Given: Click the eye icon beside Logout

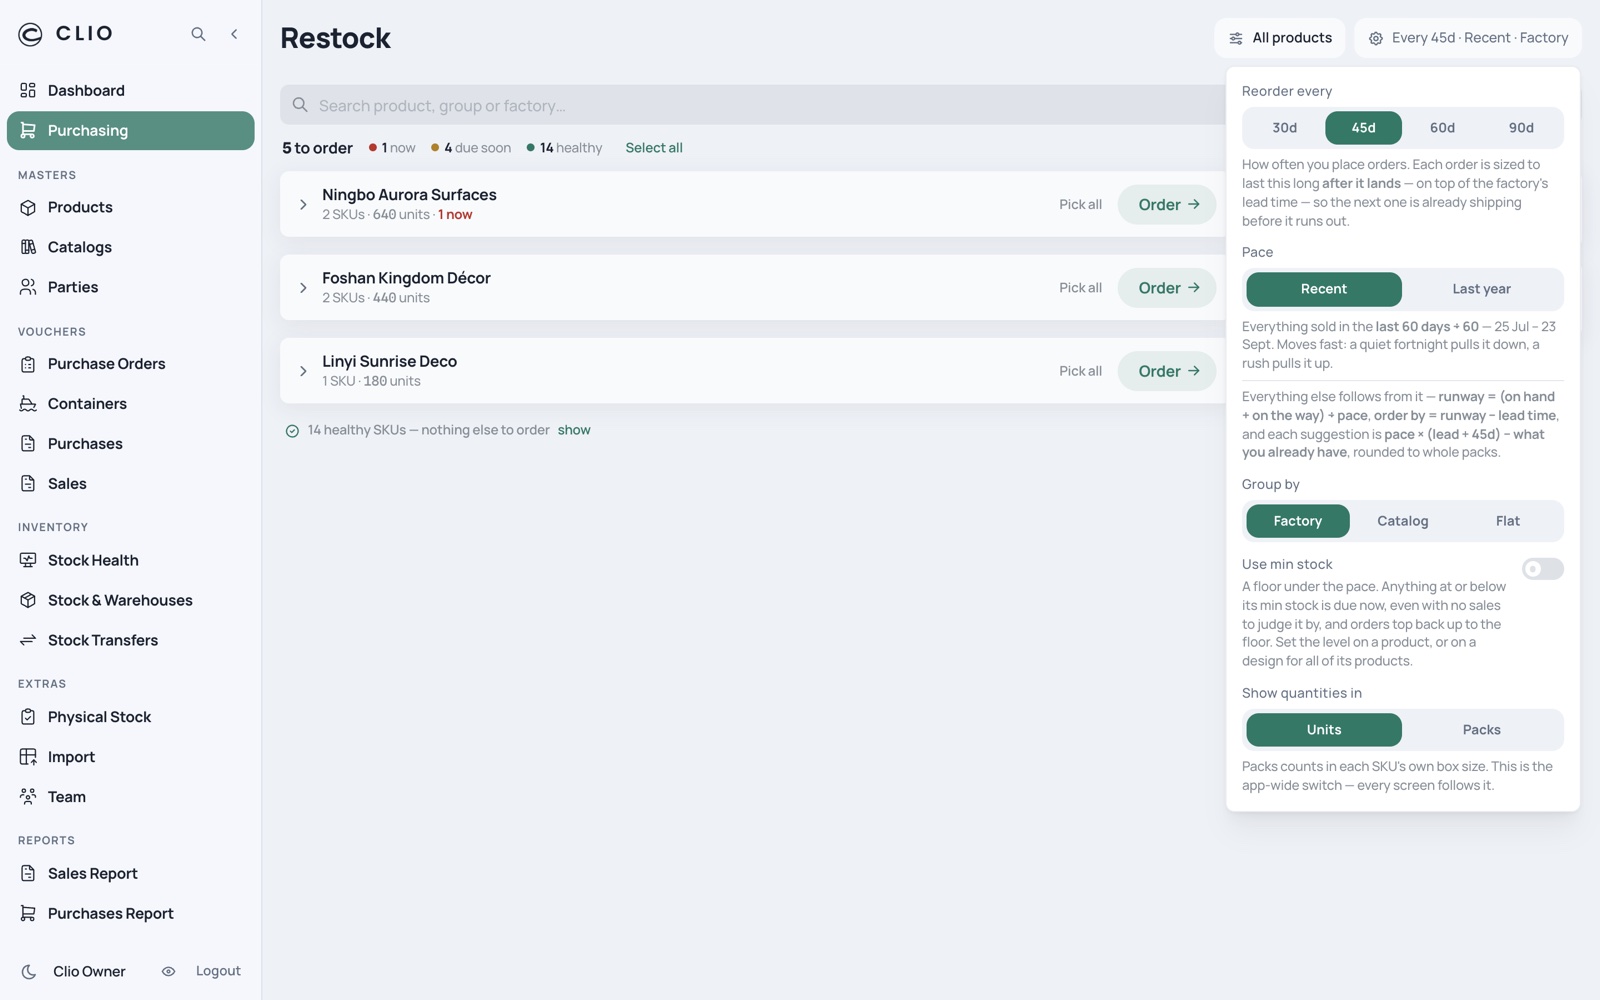Looking at the screenshot, I should (168, 971).
